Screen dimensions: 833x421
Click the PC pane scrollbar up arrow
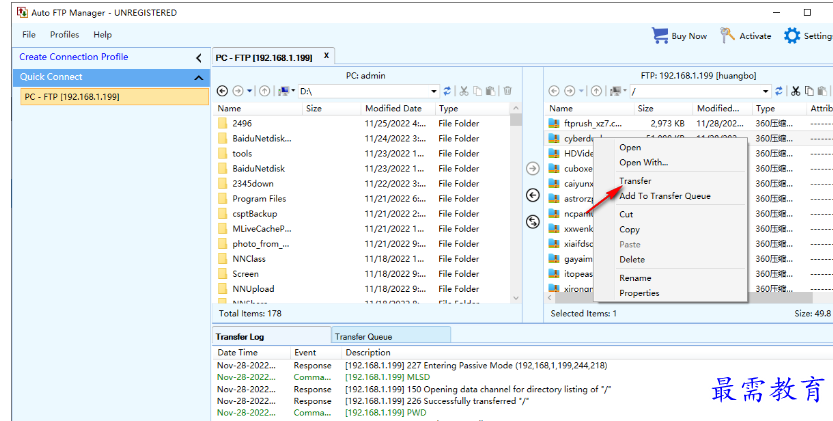click(515, 108)
